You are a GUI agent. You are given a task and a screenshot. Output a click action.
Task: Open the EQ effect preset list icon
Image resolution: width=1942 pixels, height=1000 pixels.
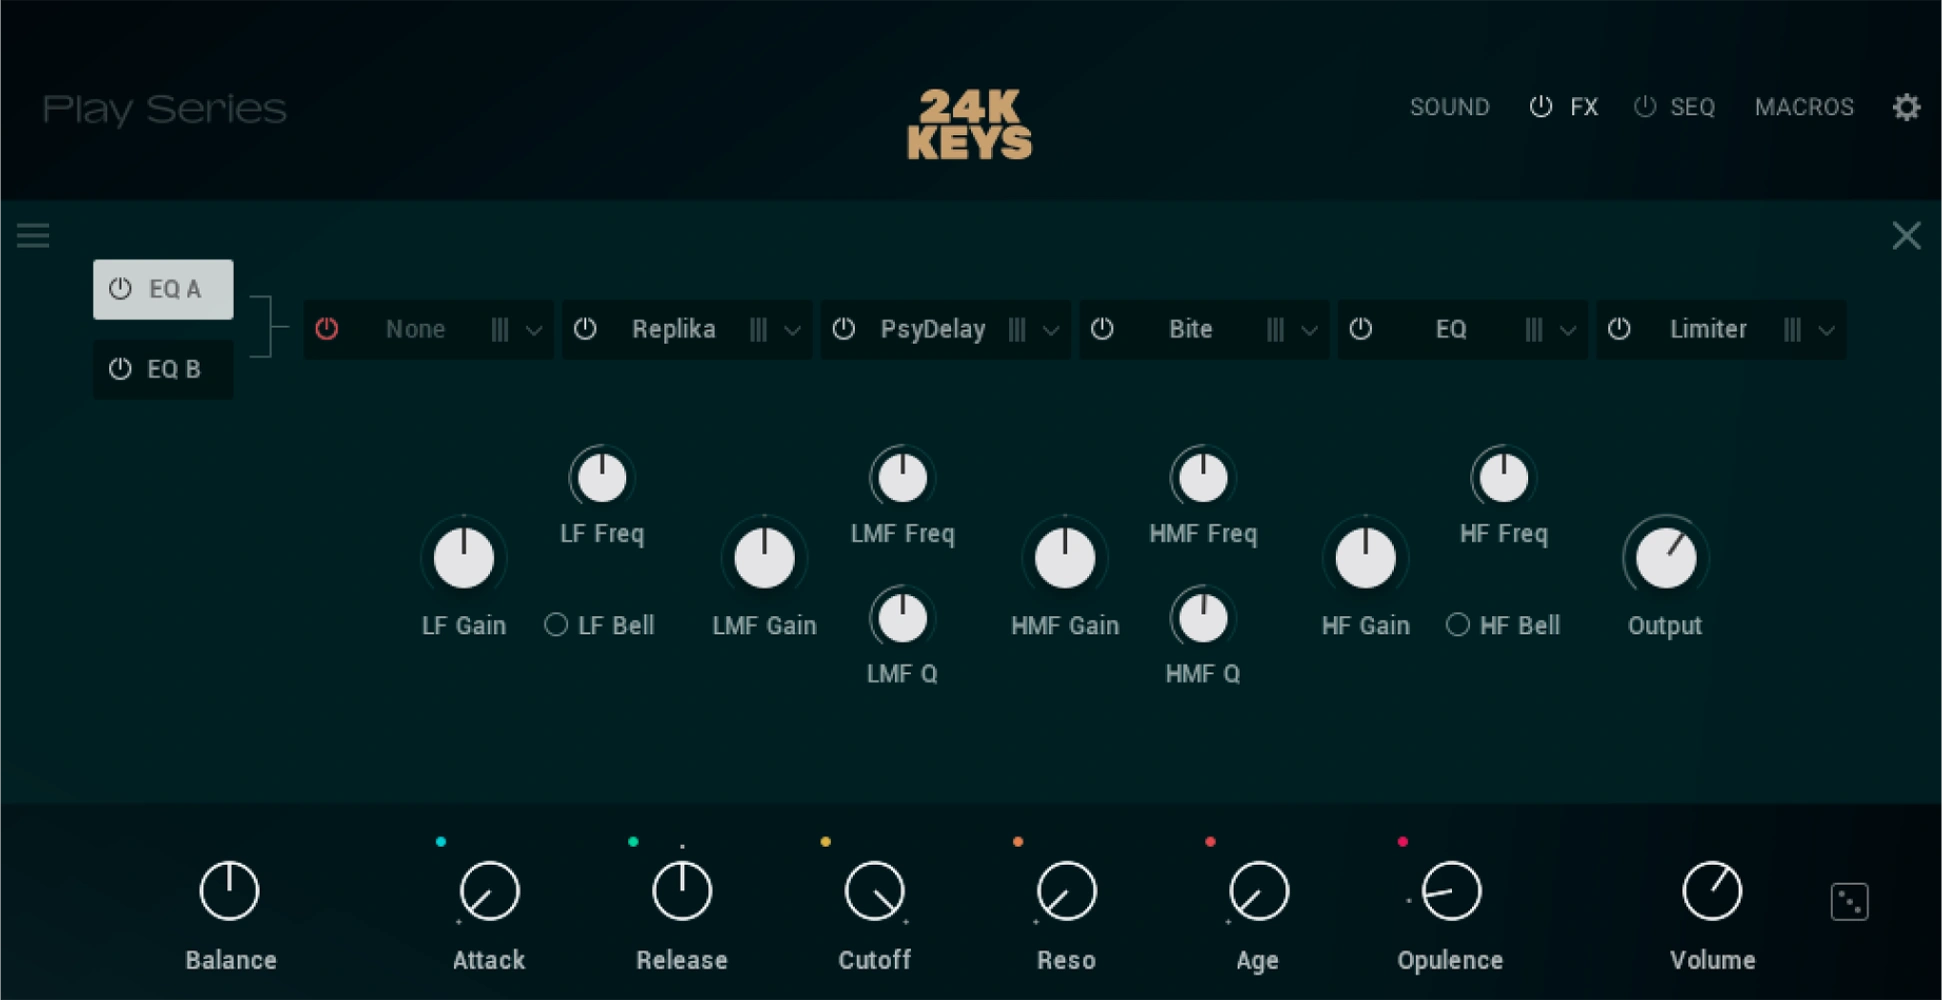tap(1536, 329)
